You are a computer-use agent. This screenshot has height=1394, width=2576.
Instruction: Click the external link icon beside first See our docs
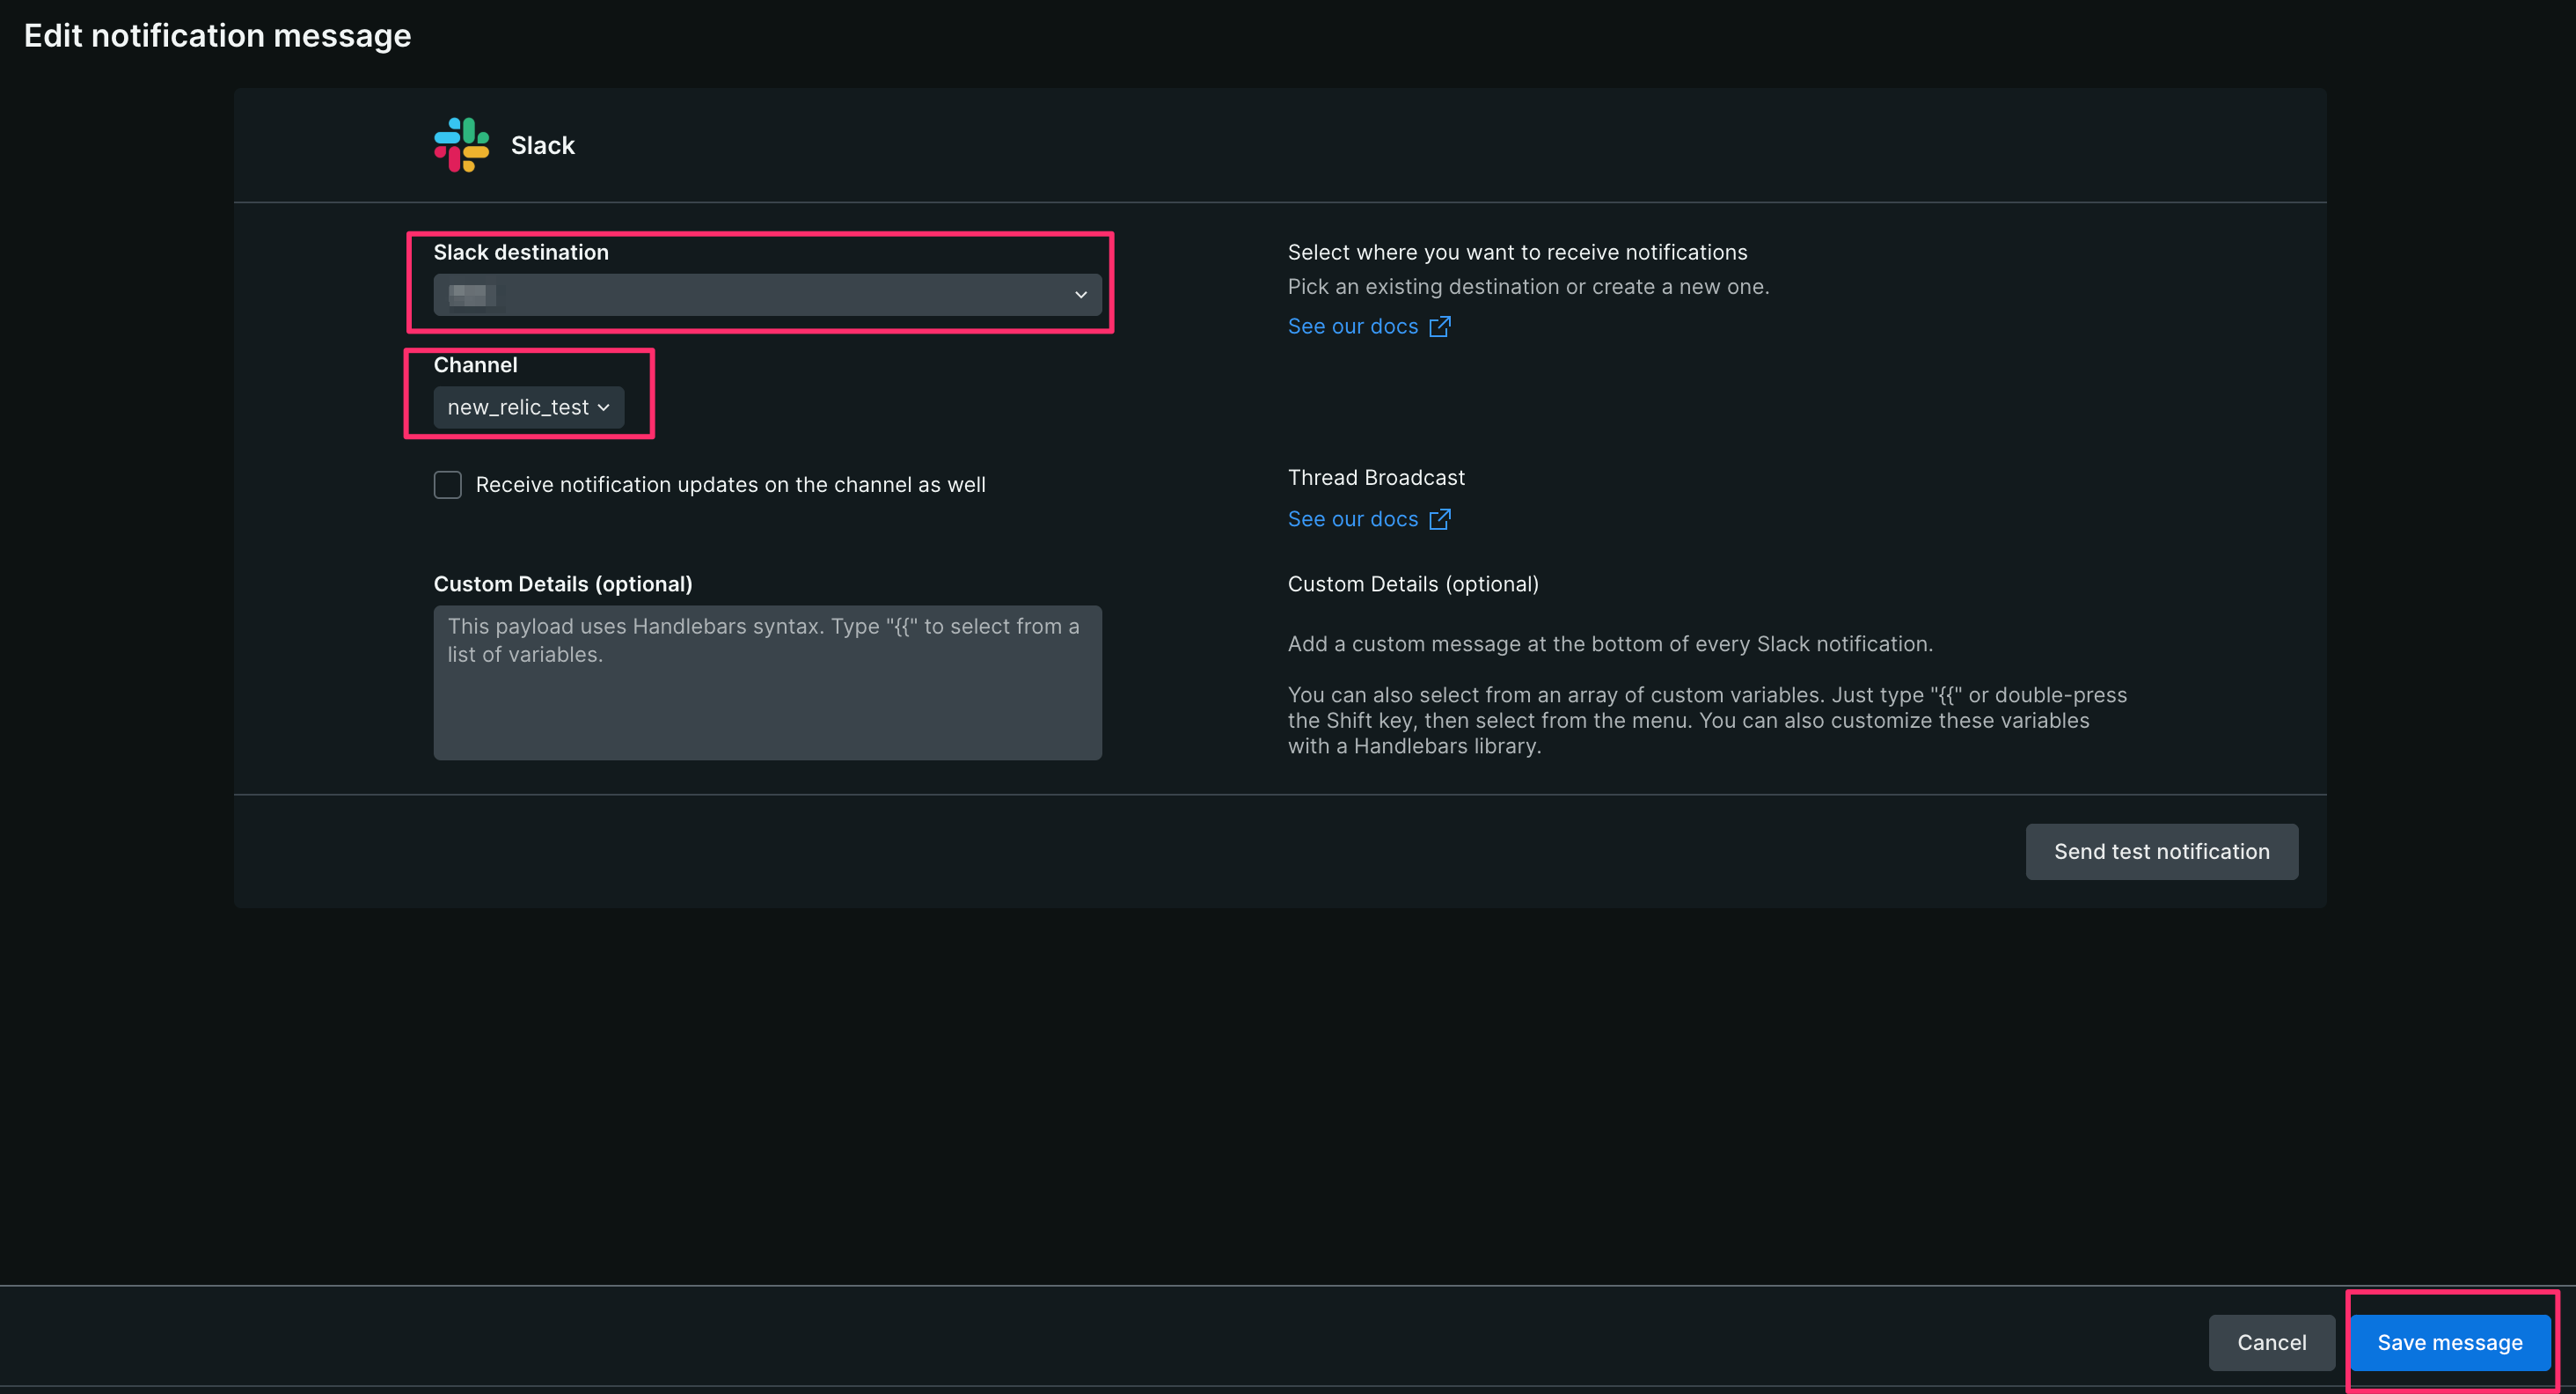pyautogui.click(x=1440, y=326)
